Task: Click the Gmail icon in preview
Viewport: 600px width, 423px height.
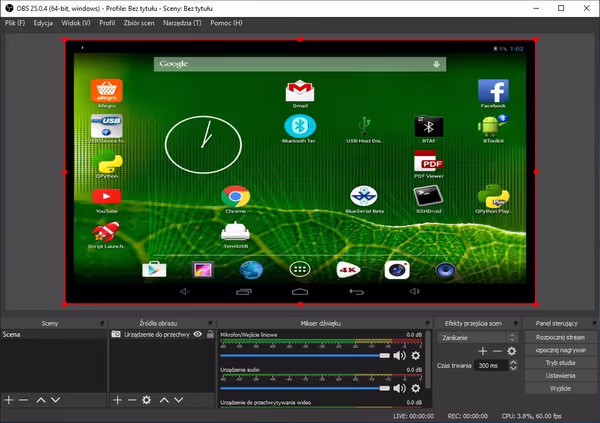Action: 300,91
